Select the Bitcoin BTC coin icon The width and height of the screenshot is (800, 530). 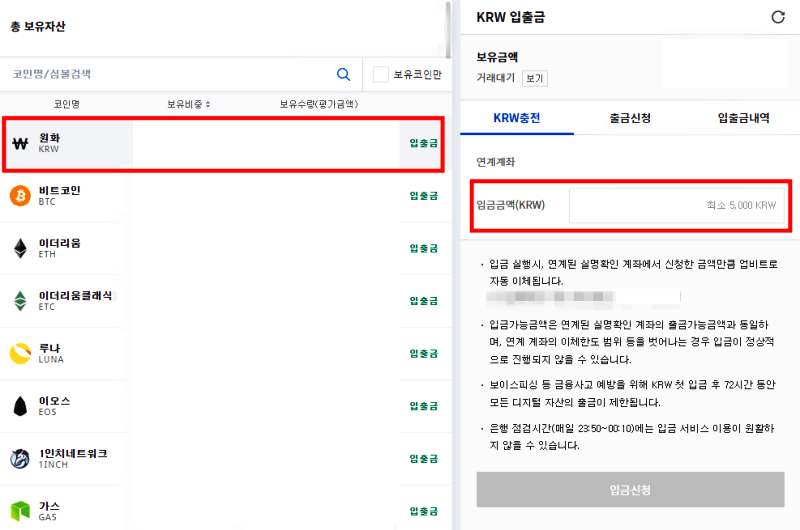(20, 195)
